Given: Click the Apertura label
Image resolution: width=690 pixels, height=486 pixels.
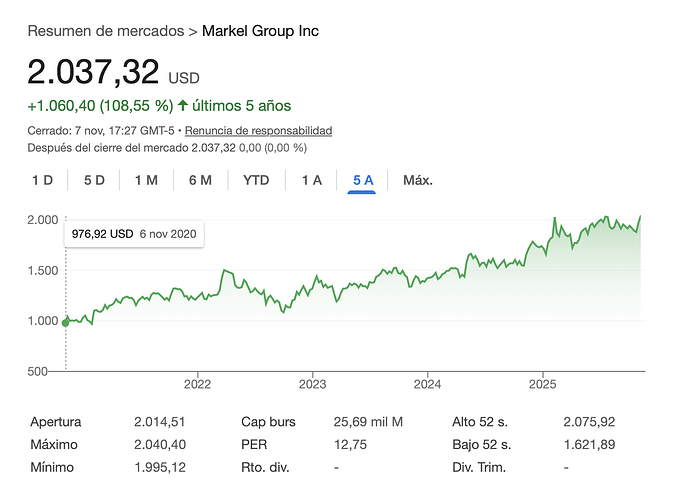Looking at the screenshot, I should tap(55, 422).
